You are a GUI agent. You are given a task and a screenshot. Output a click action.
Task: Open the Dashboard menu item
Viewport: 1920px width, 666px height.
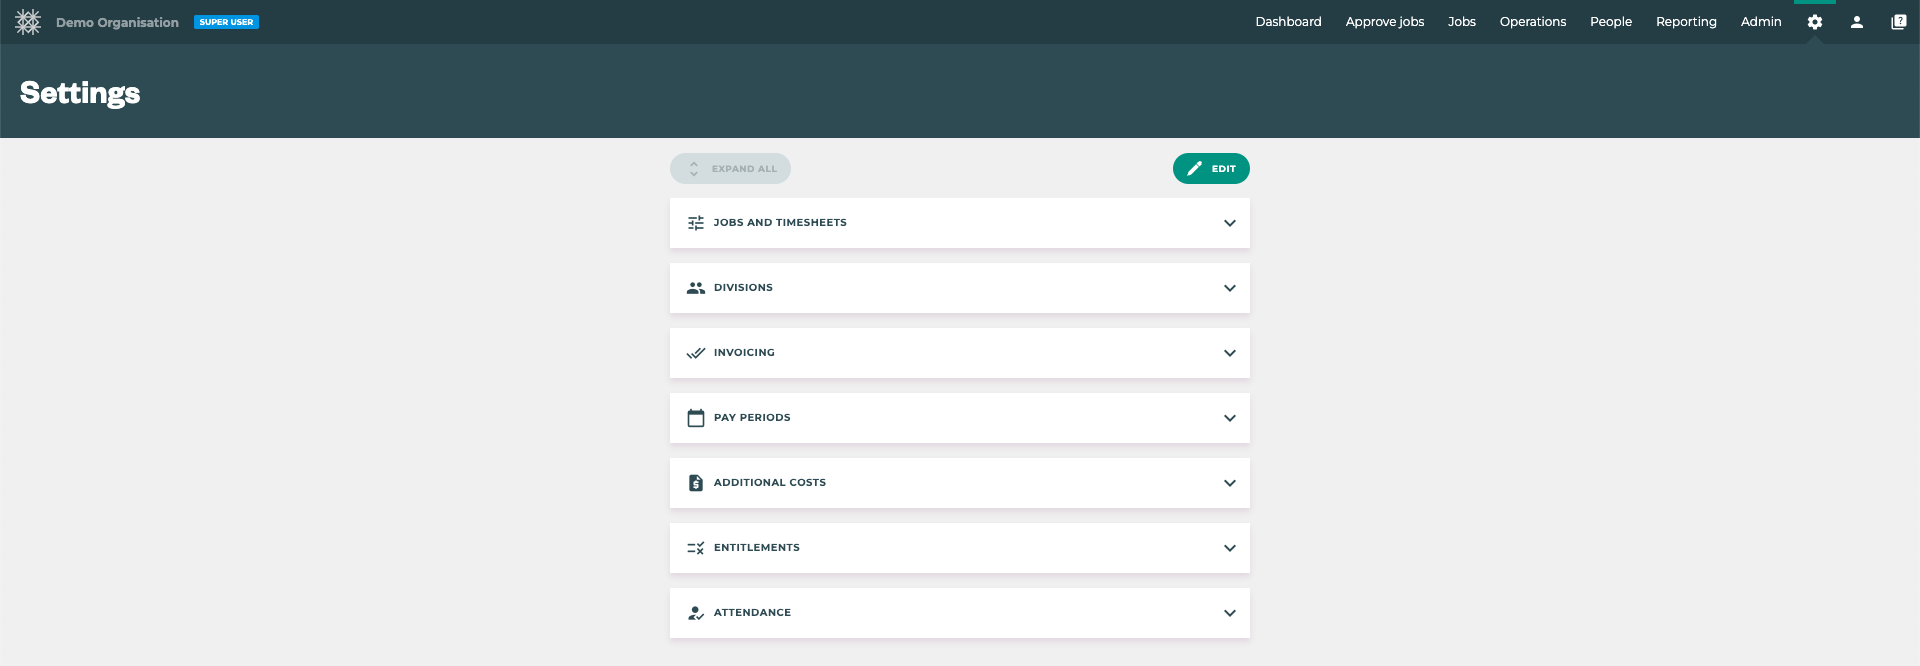click(x=1288, y=22)
